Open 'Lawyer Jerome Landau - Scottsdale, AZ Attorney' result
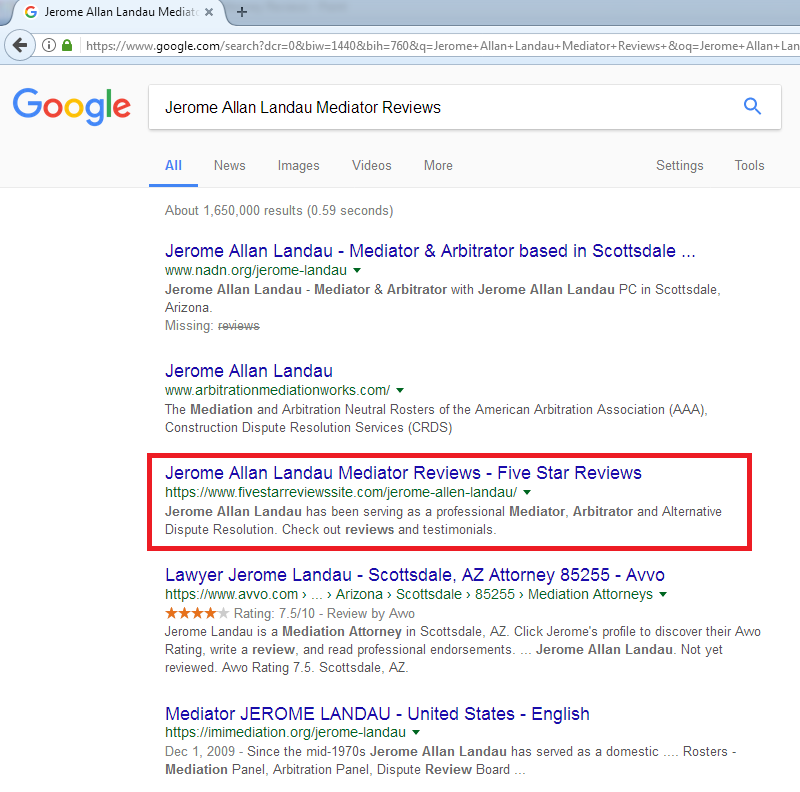Viewport: 800px width, 792px height. [415, 575]
